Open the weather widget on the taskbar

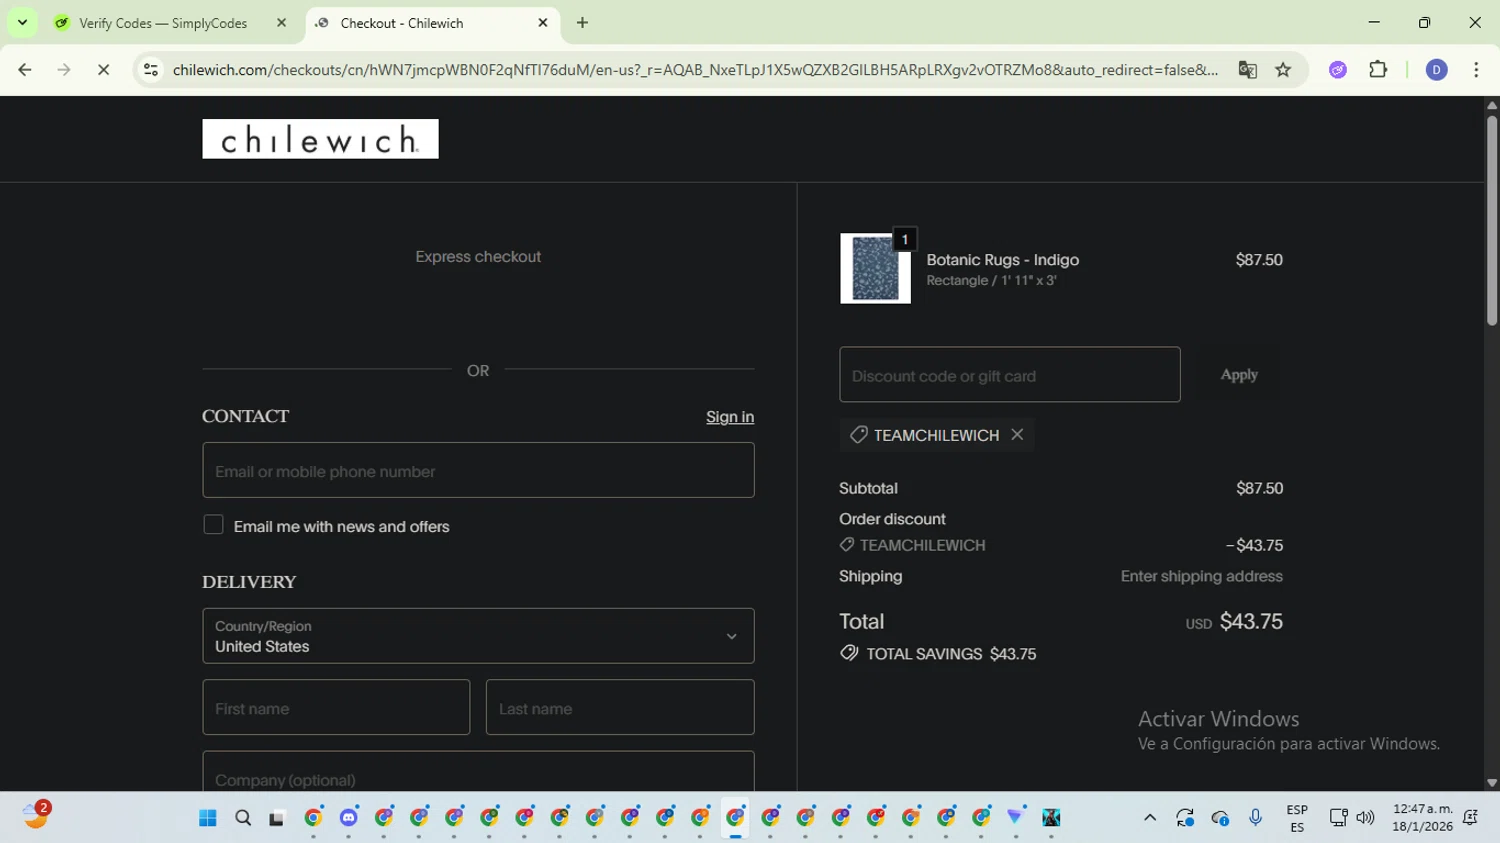click(36, 816)
